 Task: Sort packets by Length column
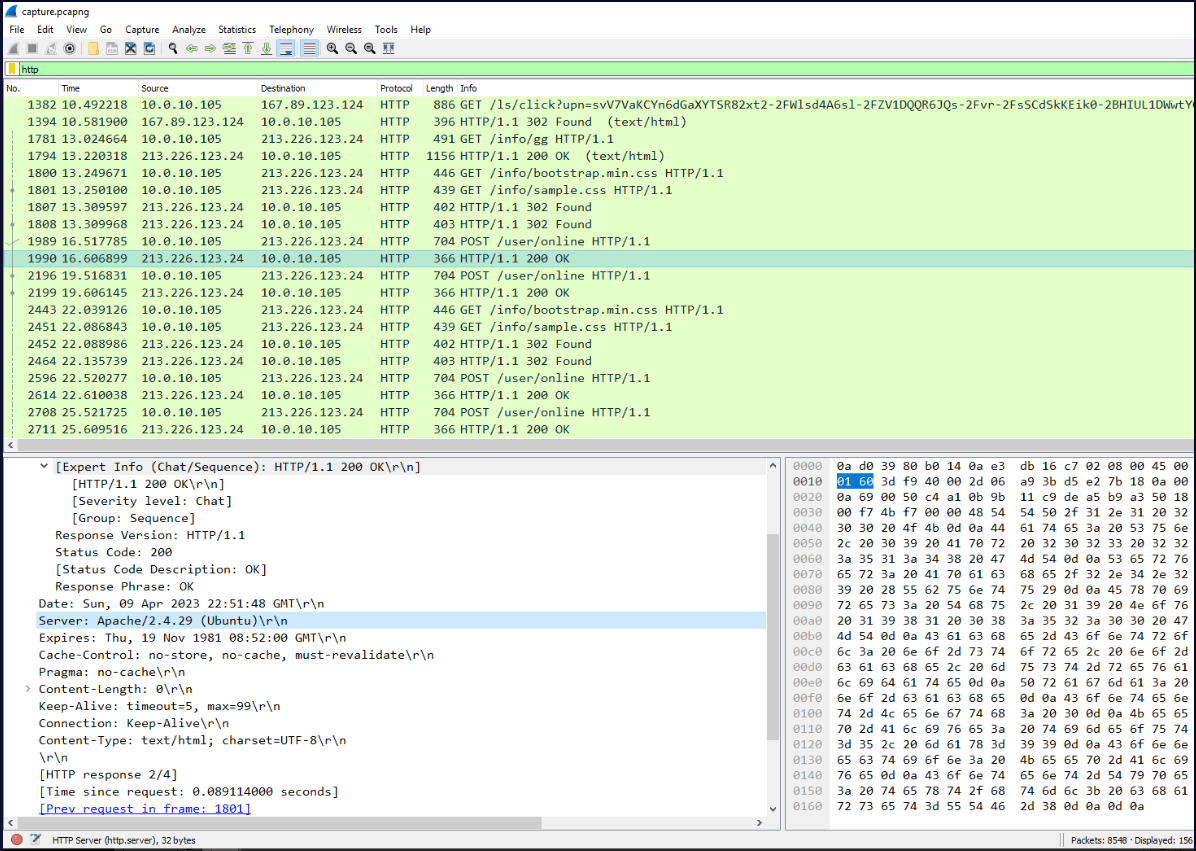click(x=439, y=88)
